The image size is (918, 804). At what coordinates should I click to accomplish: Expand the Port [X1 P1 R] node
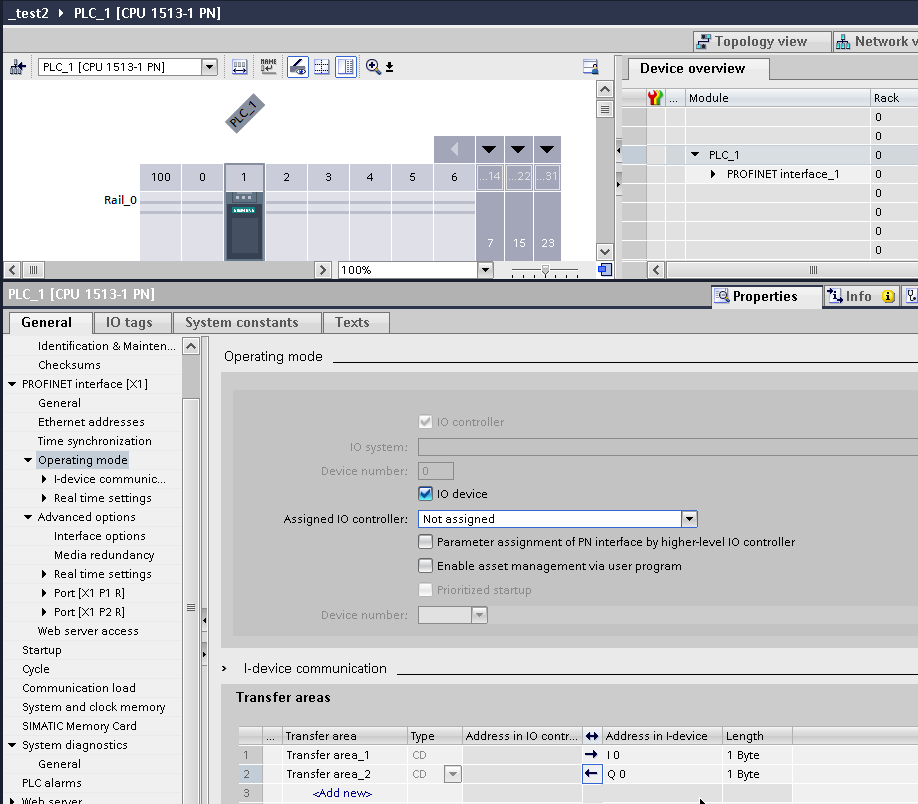(44, 593)
